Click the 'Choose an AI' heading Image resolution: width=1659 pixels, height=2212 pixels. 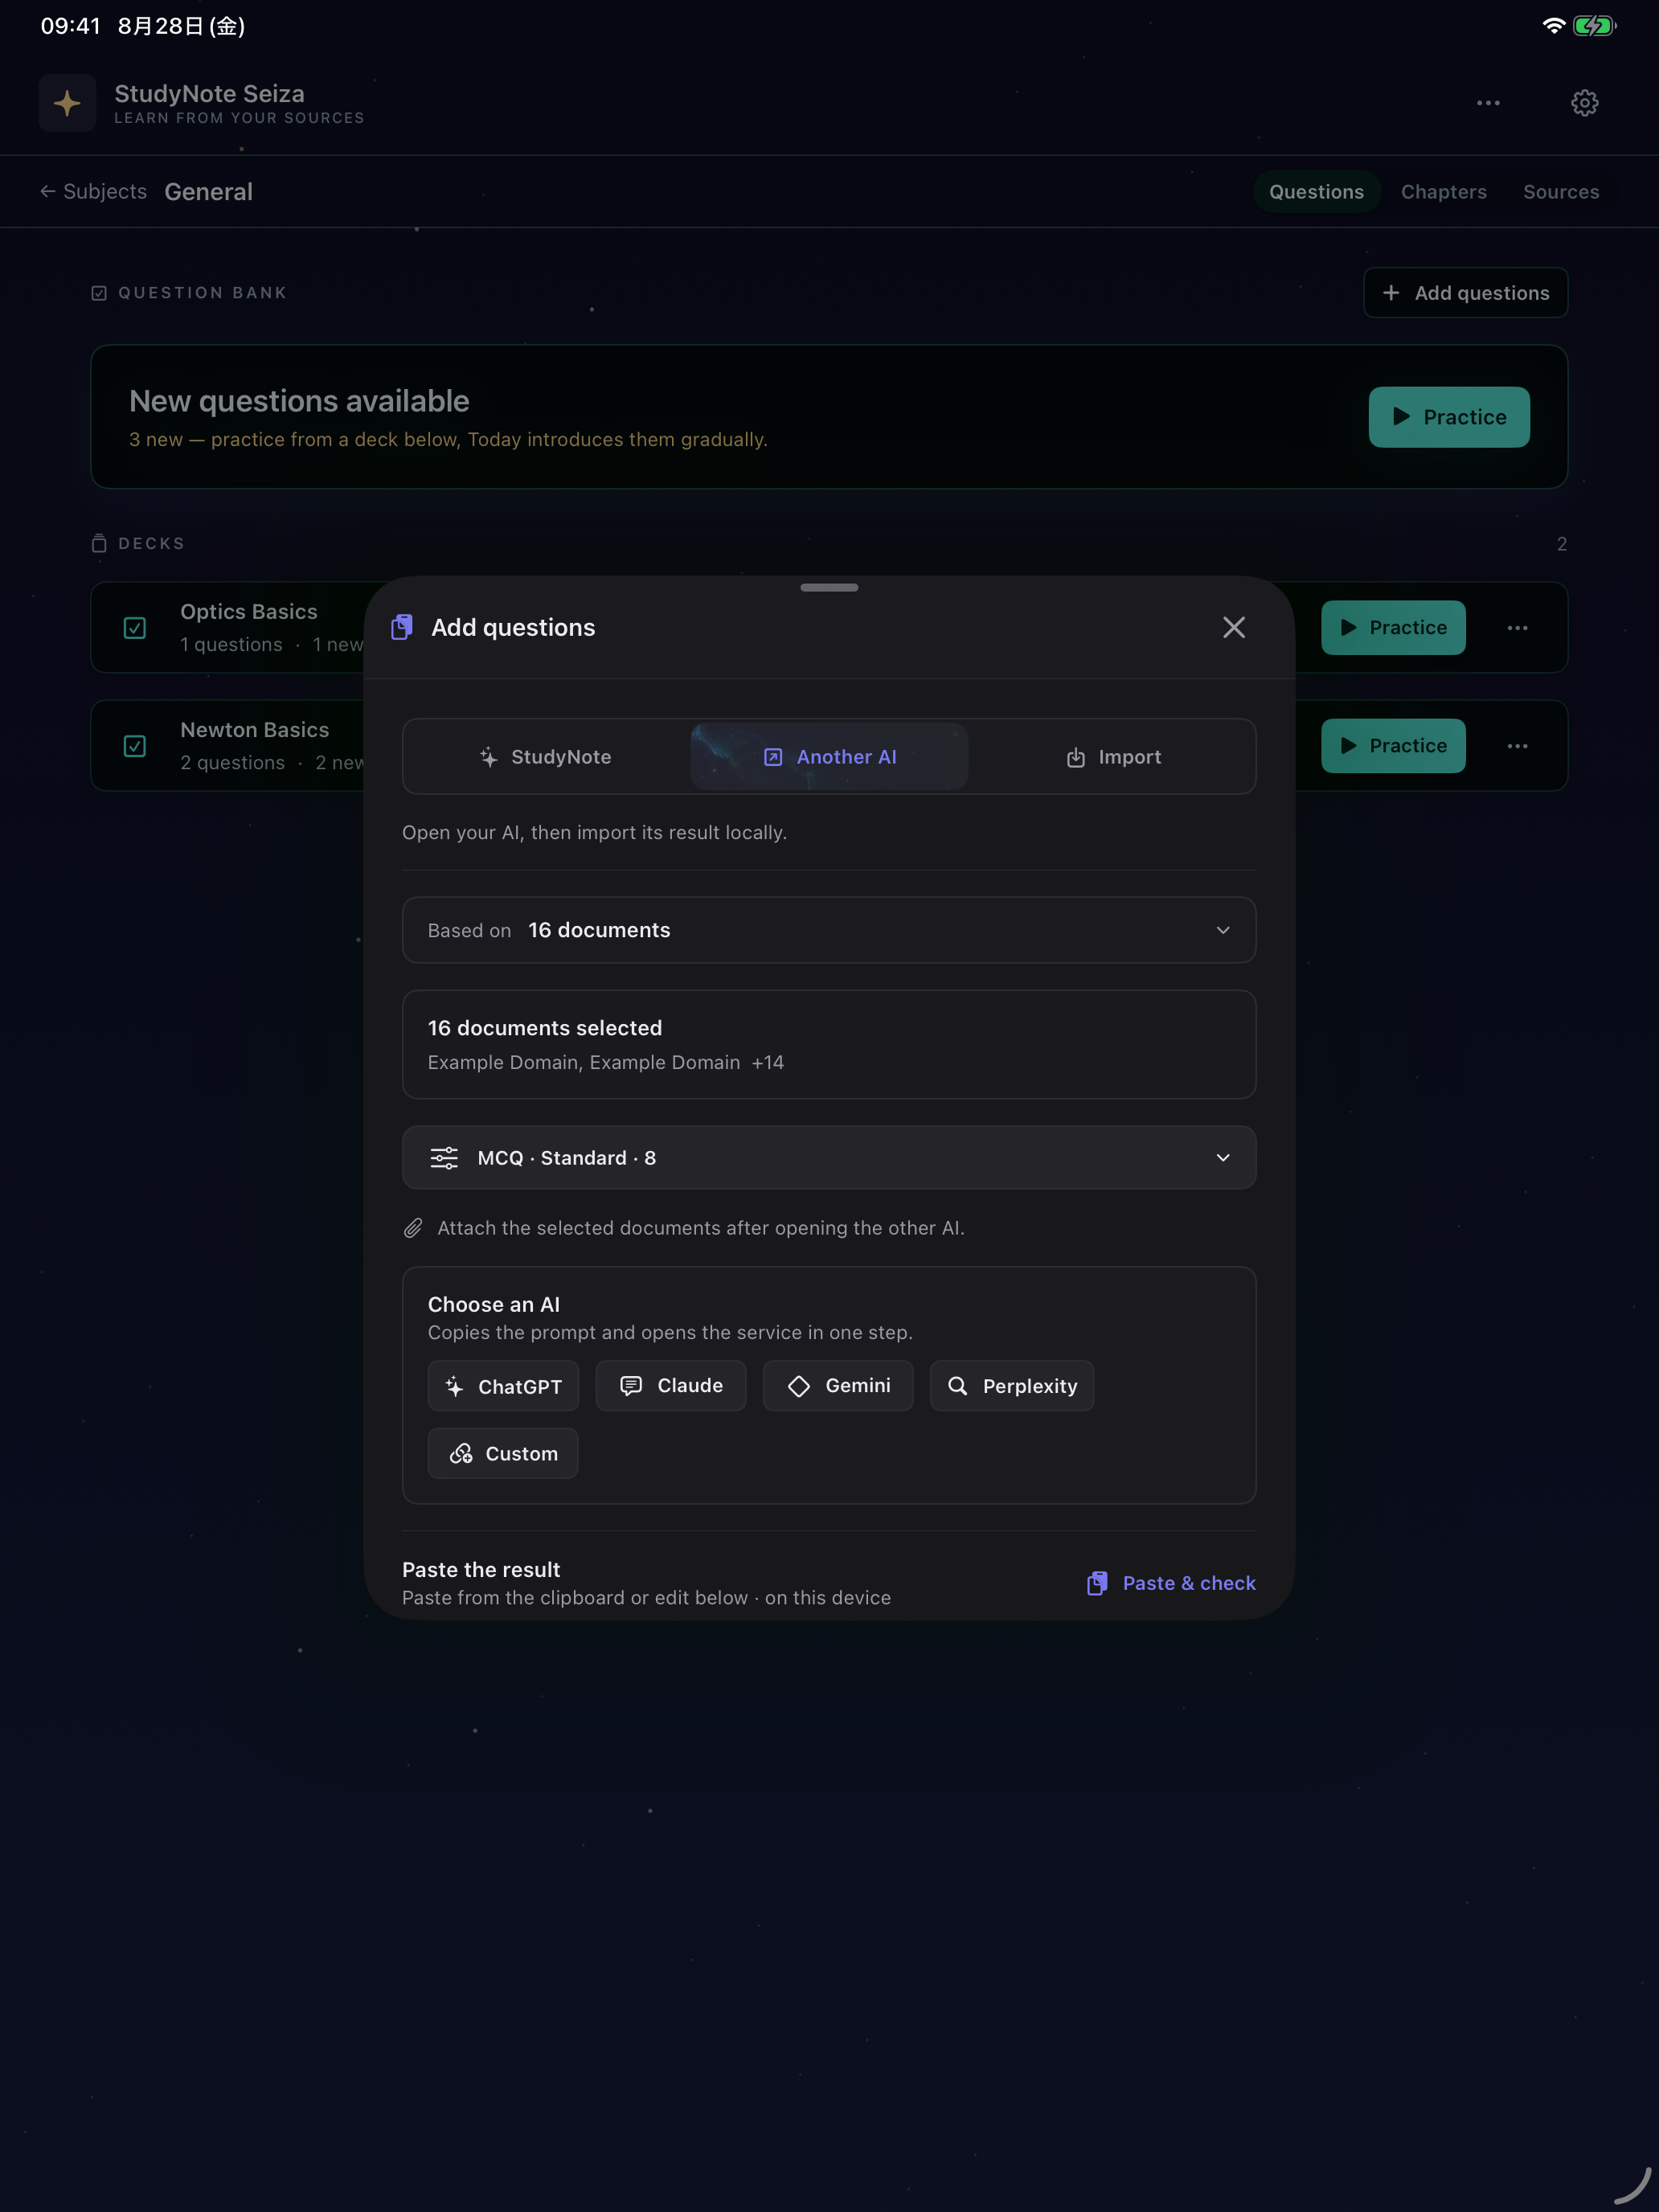tap(494, 1305)
